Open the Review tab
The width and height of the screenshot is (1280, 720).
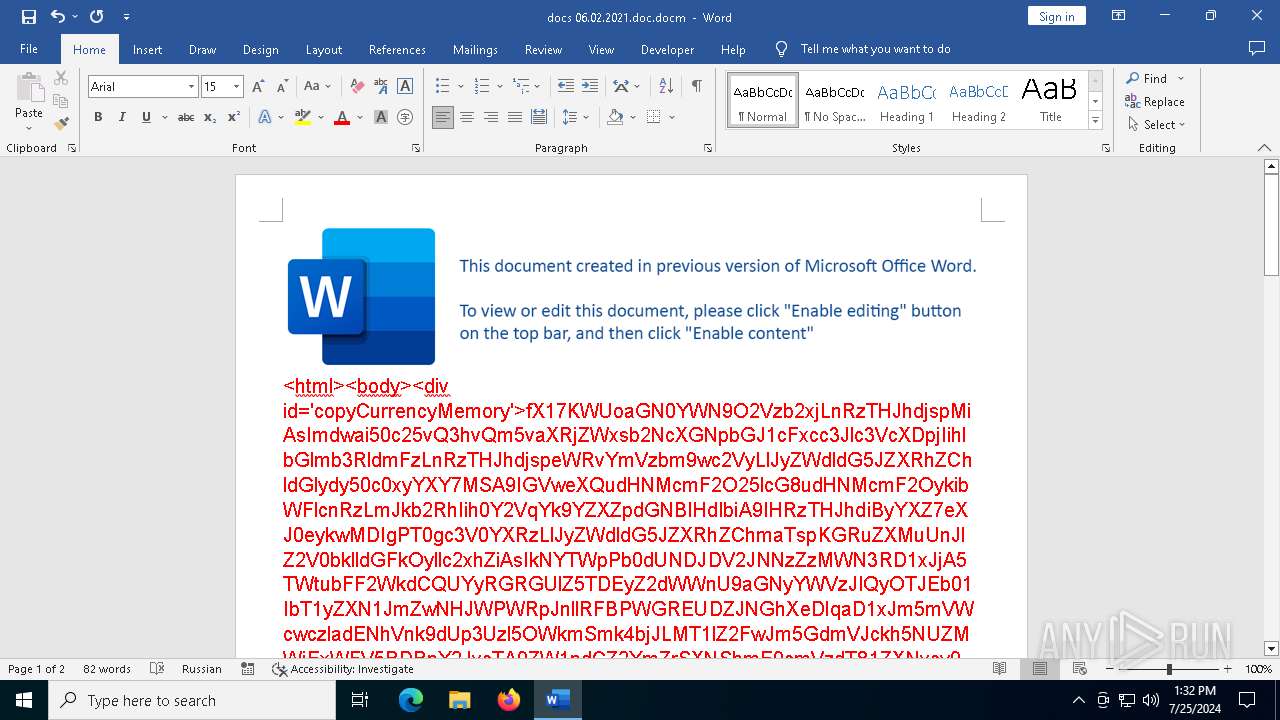point(543,49)
